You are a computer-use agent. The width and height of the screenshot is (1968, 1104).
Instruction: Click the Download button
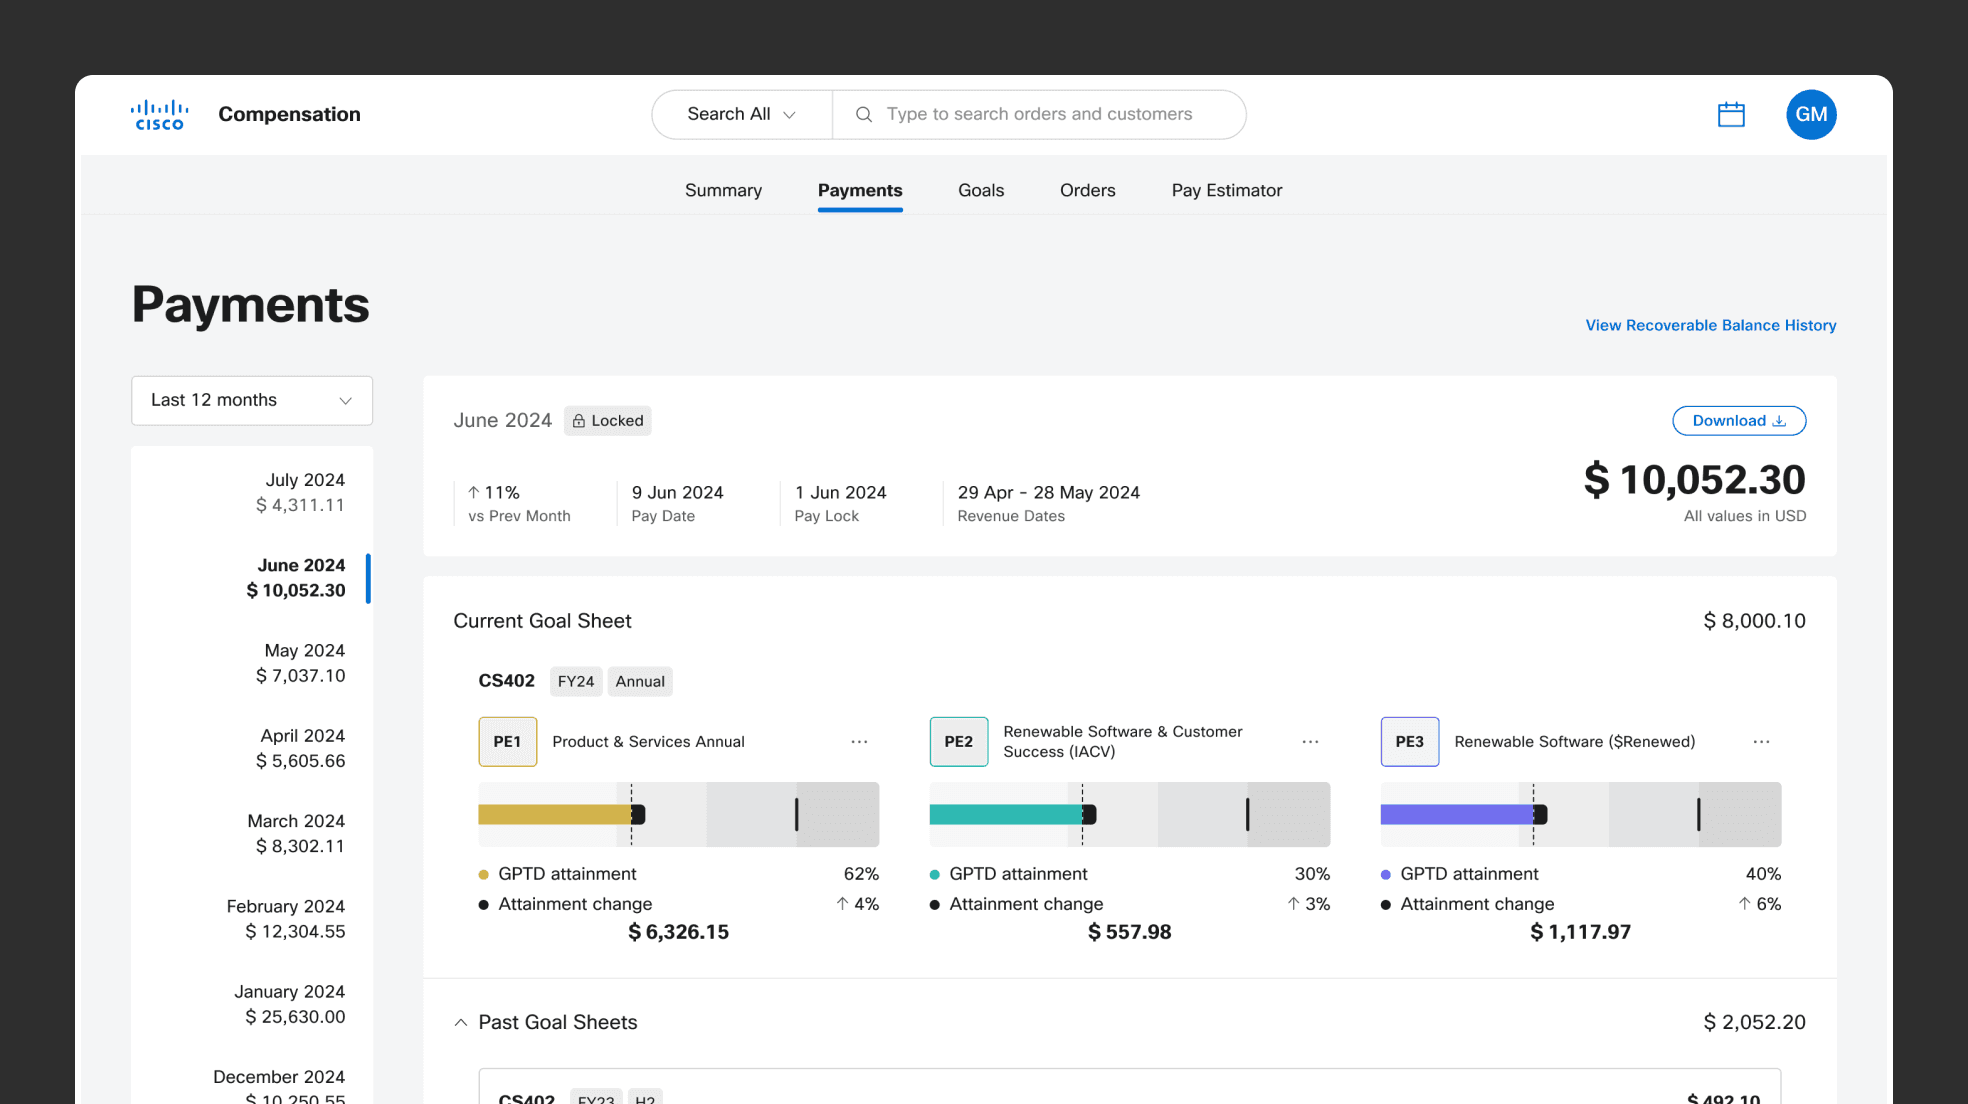1738,421
